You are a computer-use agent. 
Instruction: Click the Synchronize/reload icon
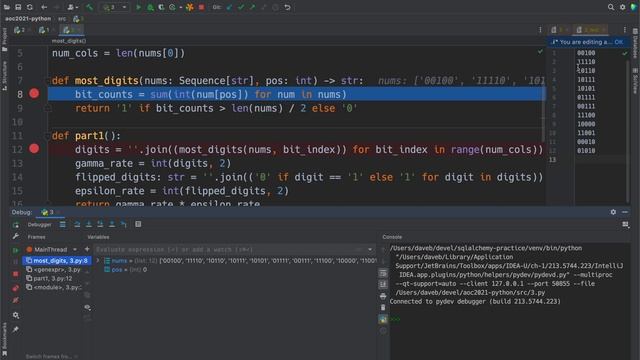click(30, 7)
